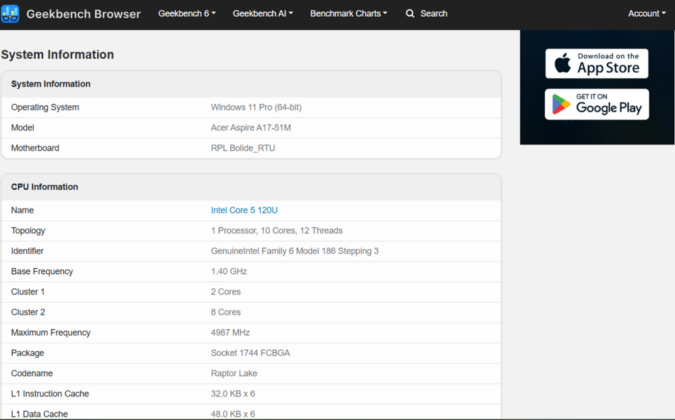675x420 pixels.
Task: Click the Download on the App Store text
Action: (x=608, y=63)
